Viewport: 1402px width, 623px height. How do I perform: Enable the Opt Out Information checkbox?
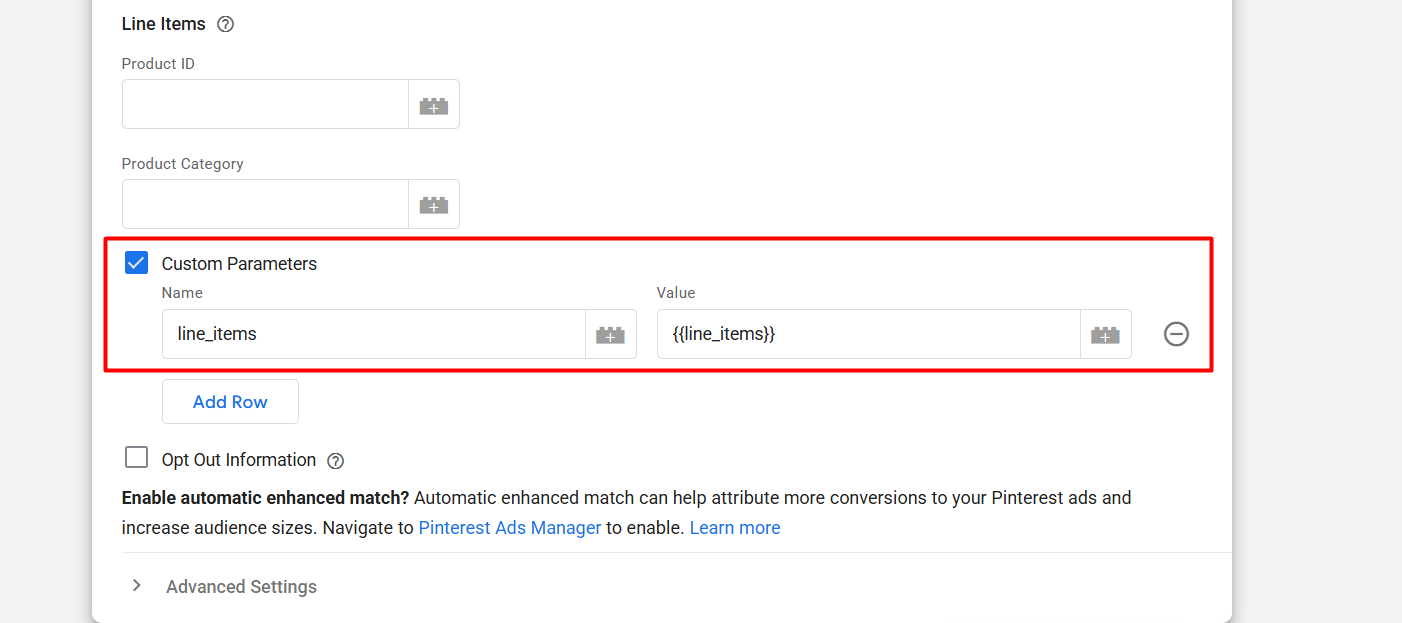[x=136, y=458]
